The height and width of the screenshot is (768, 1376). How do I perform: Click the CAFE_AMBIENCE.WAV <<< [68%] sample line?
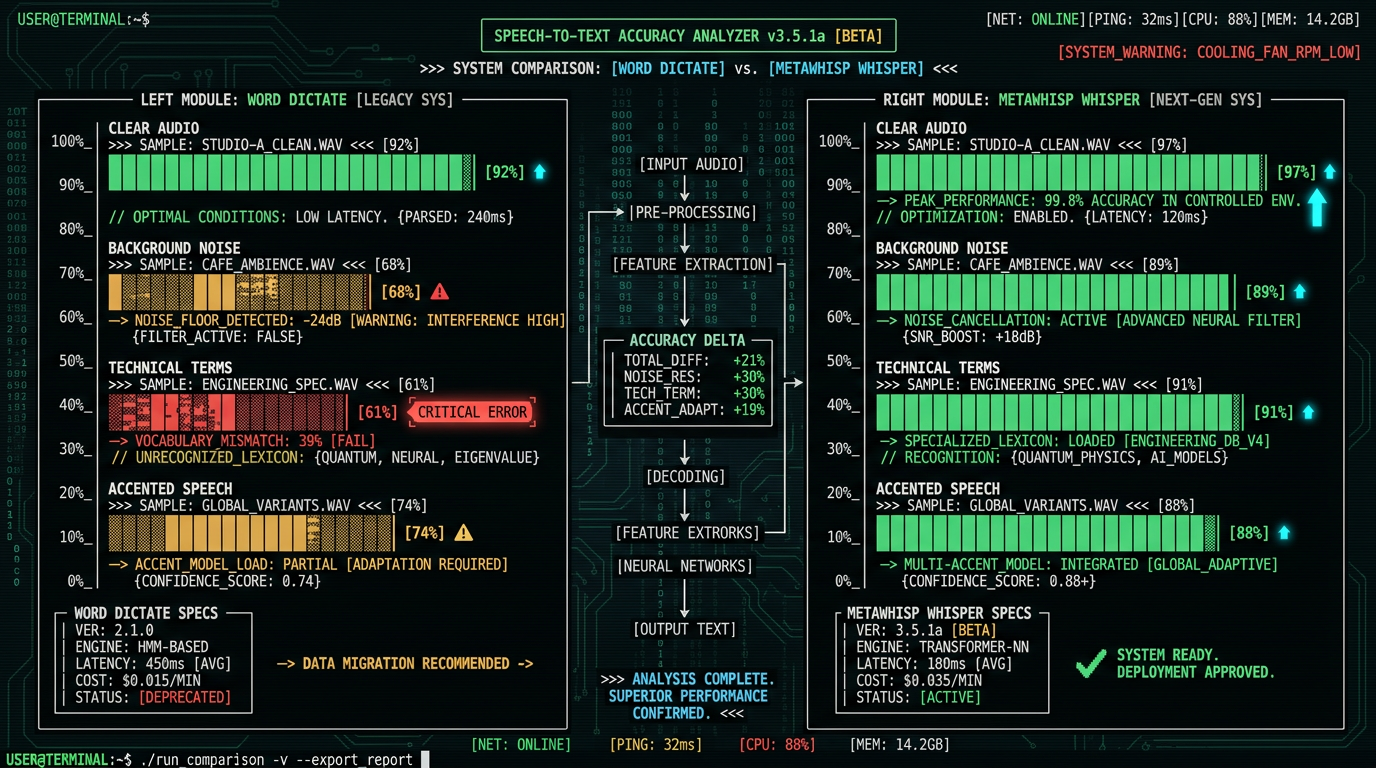pyautogui.click(x=260, y=264)
